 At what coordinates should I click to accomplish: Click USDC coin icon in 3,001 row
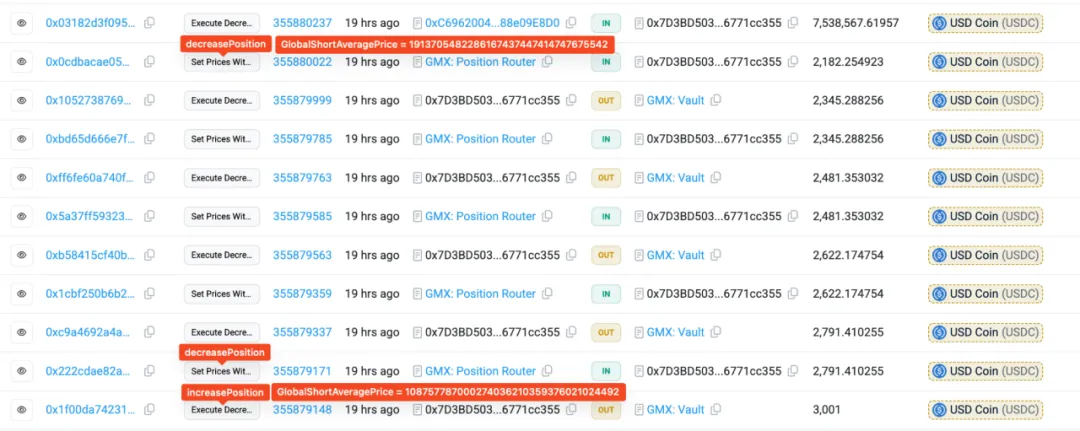[x=939, y=410]
